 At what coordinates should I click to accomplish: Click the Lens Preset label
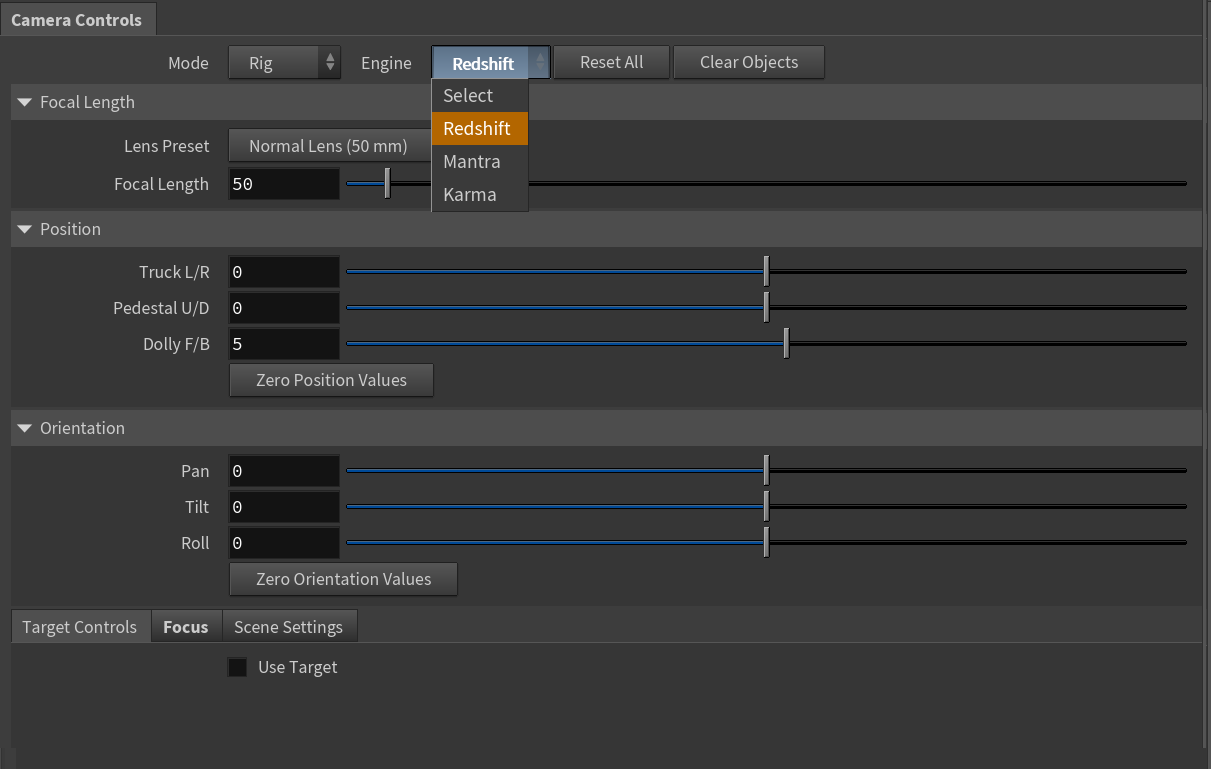click(x=167, y=146)
